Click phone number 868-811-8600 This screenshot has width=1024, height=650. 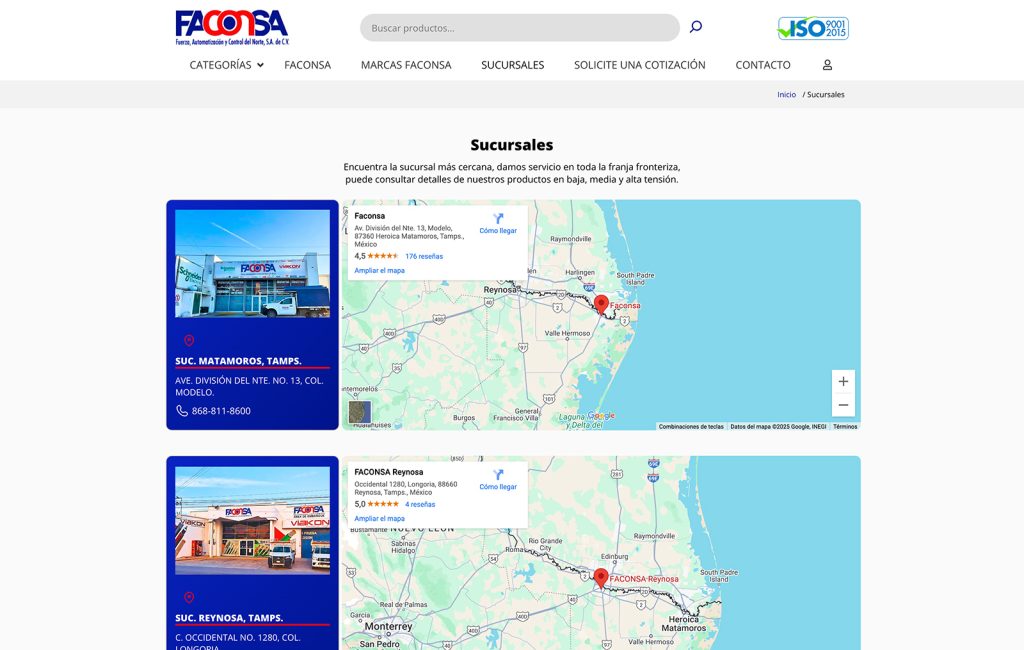point(221,411)
